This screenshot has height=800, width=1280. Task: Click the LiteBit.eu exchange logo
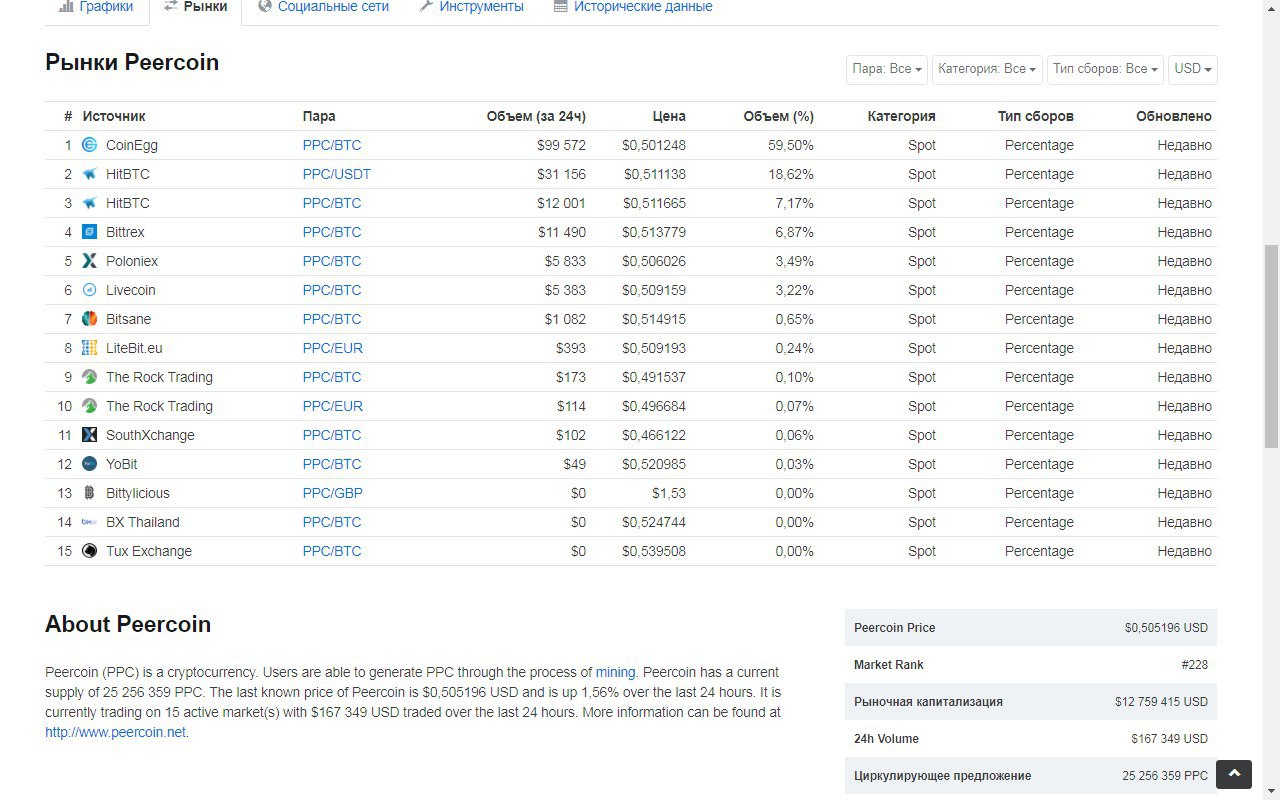point(89,348)
